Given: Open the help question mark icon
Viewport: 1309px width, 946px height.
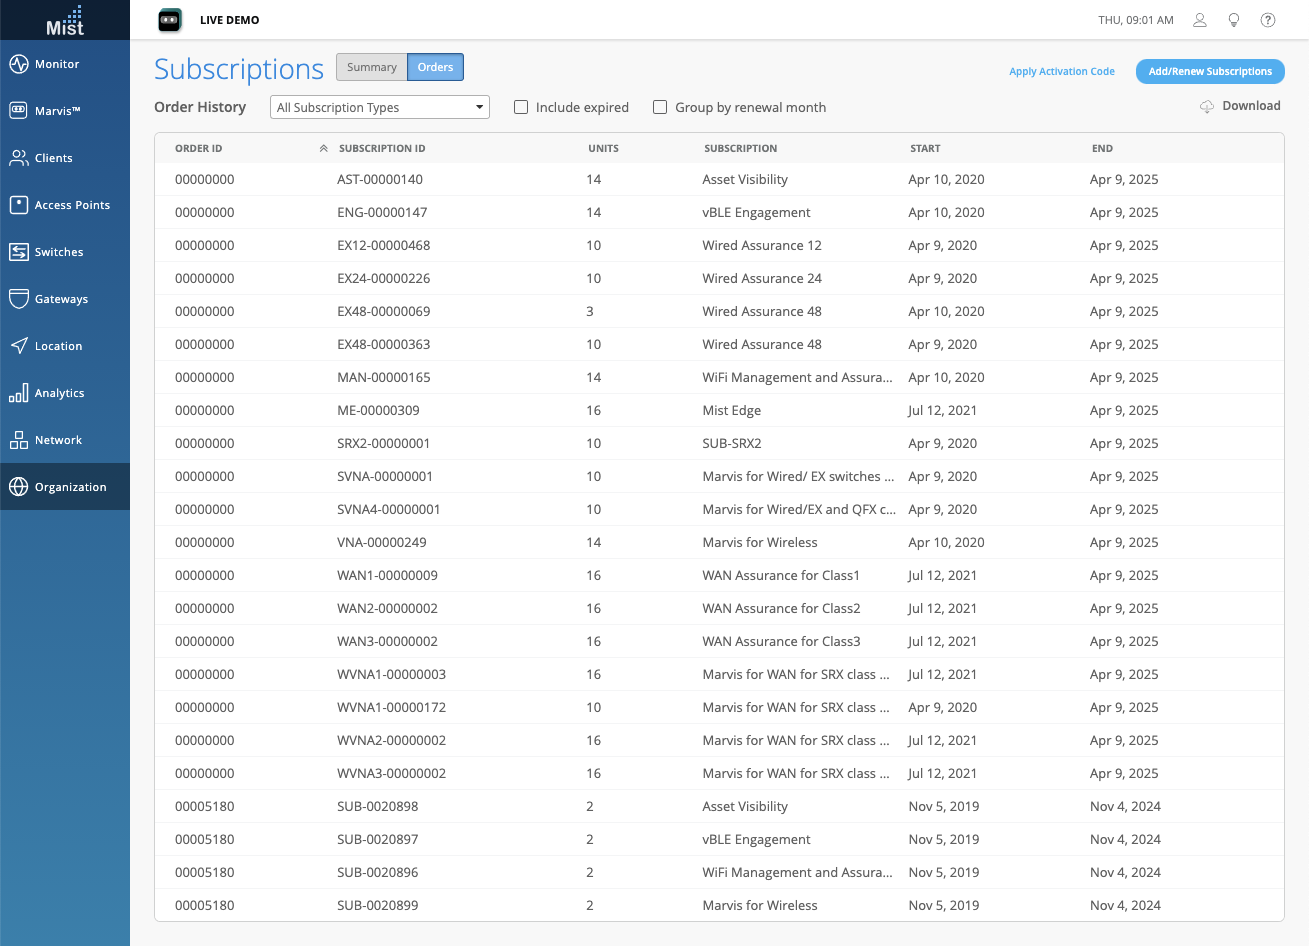Looking at the screenshot, I should pyautogui.click(x=1268, y=20).
